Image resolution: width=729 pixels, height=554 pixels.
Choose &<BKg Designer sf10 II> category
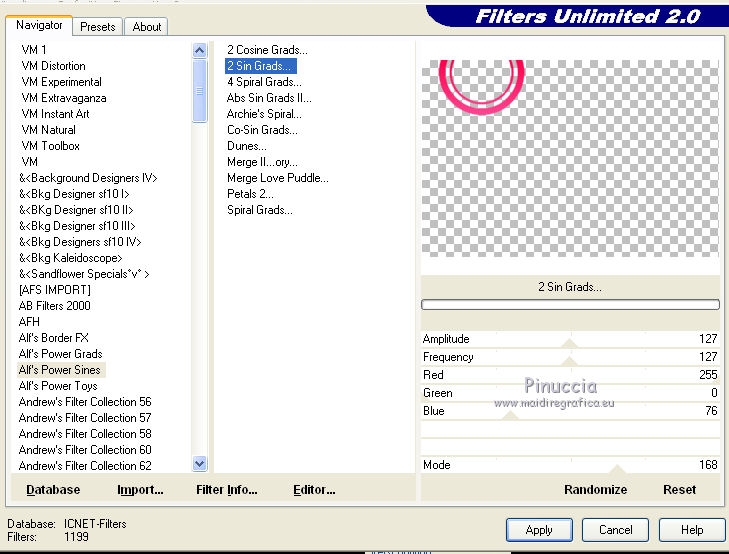[76, 210]
